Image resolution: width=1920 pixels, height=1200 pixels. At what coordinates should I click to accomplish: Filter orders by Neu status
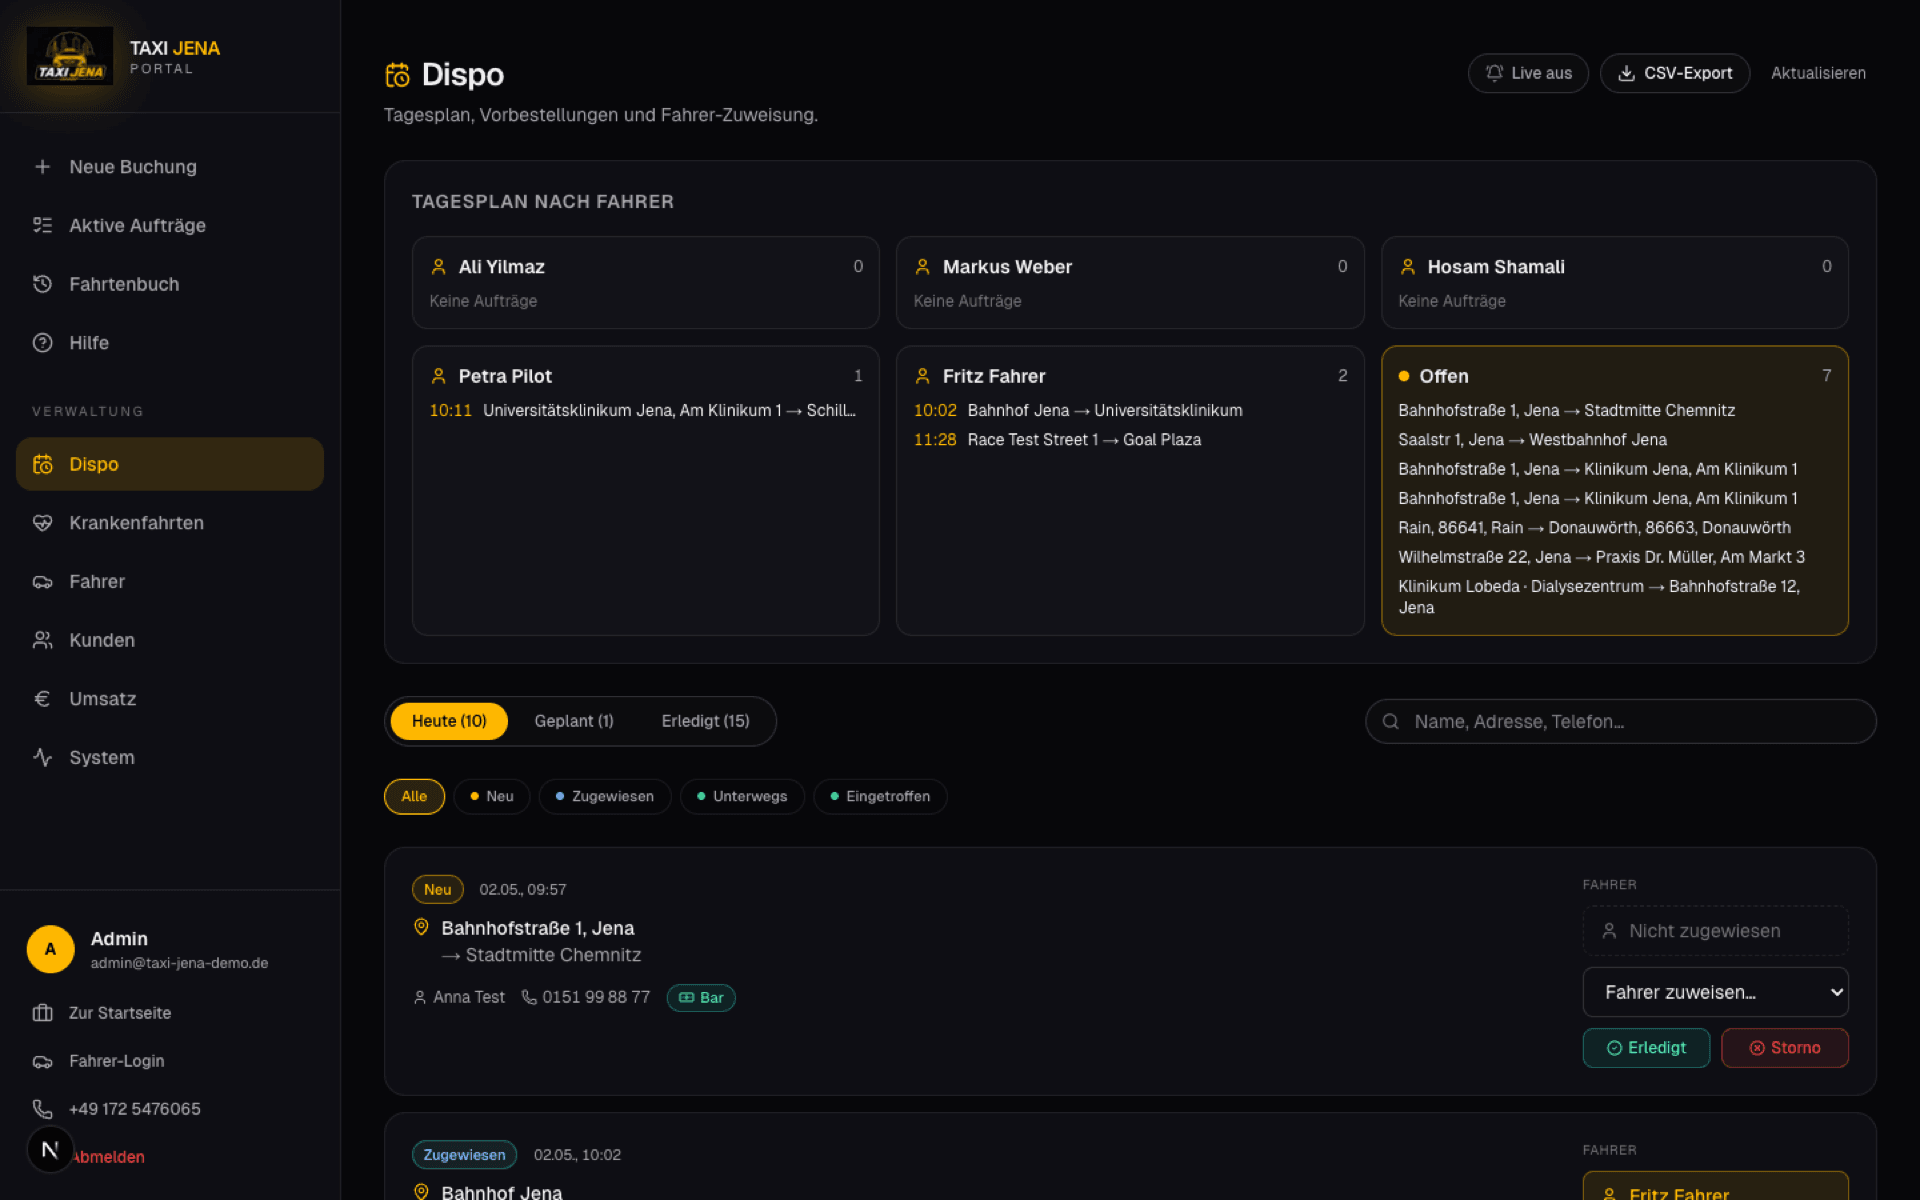click(491, 796)
